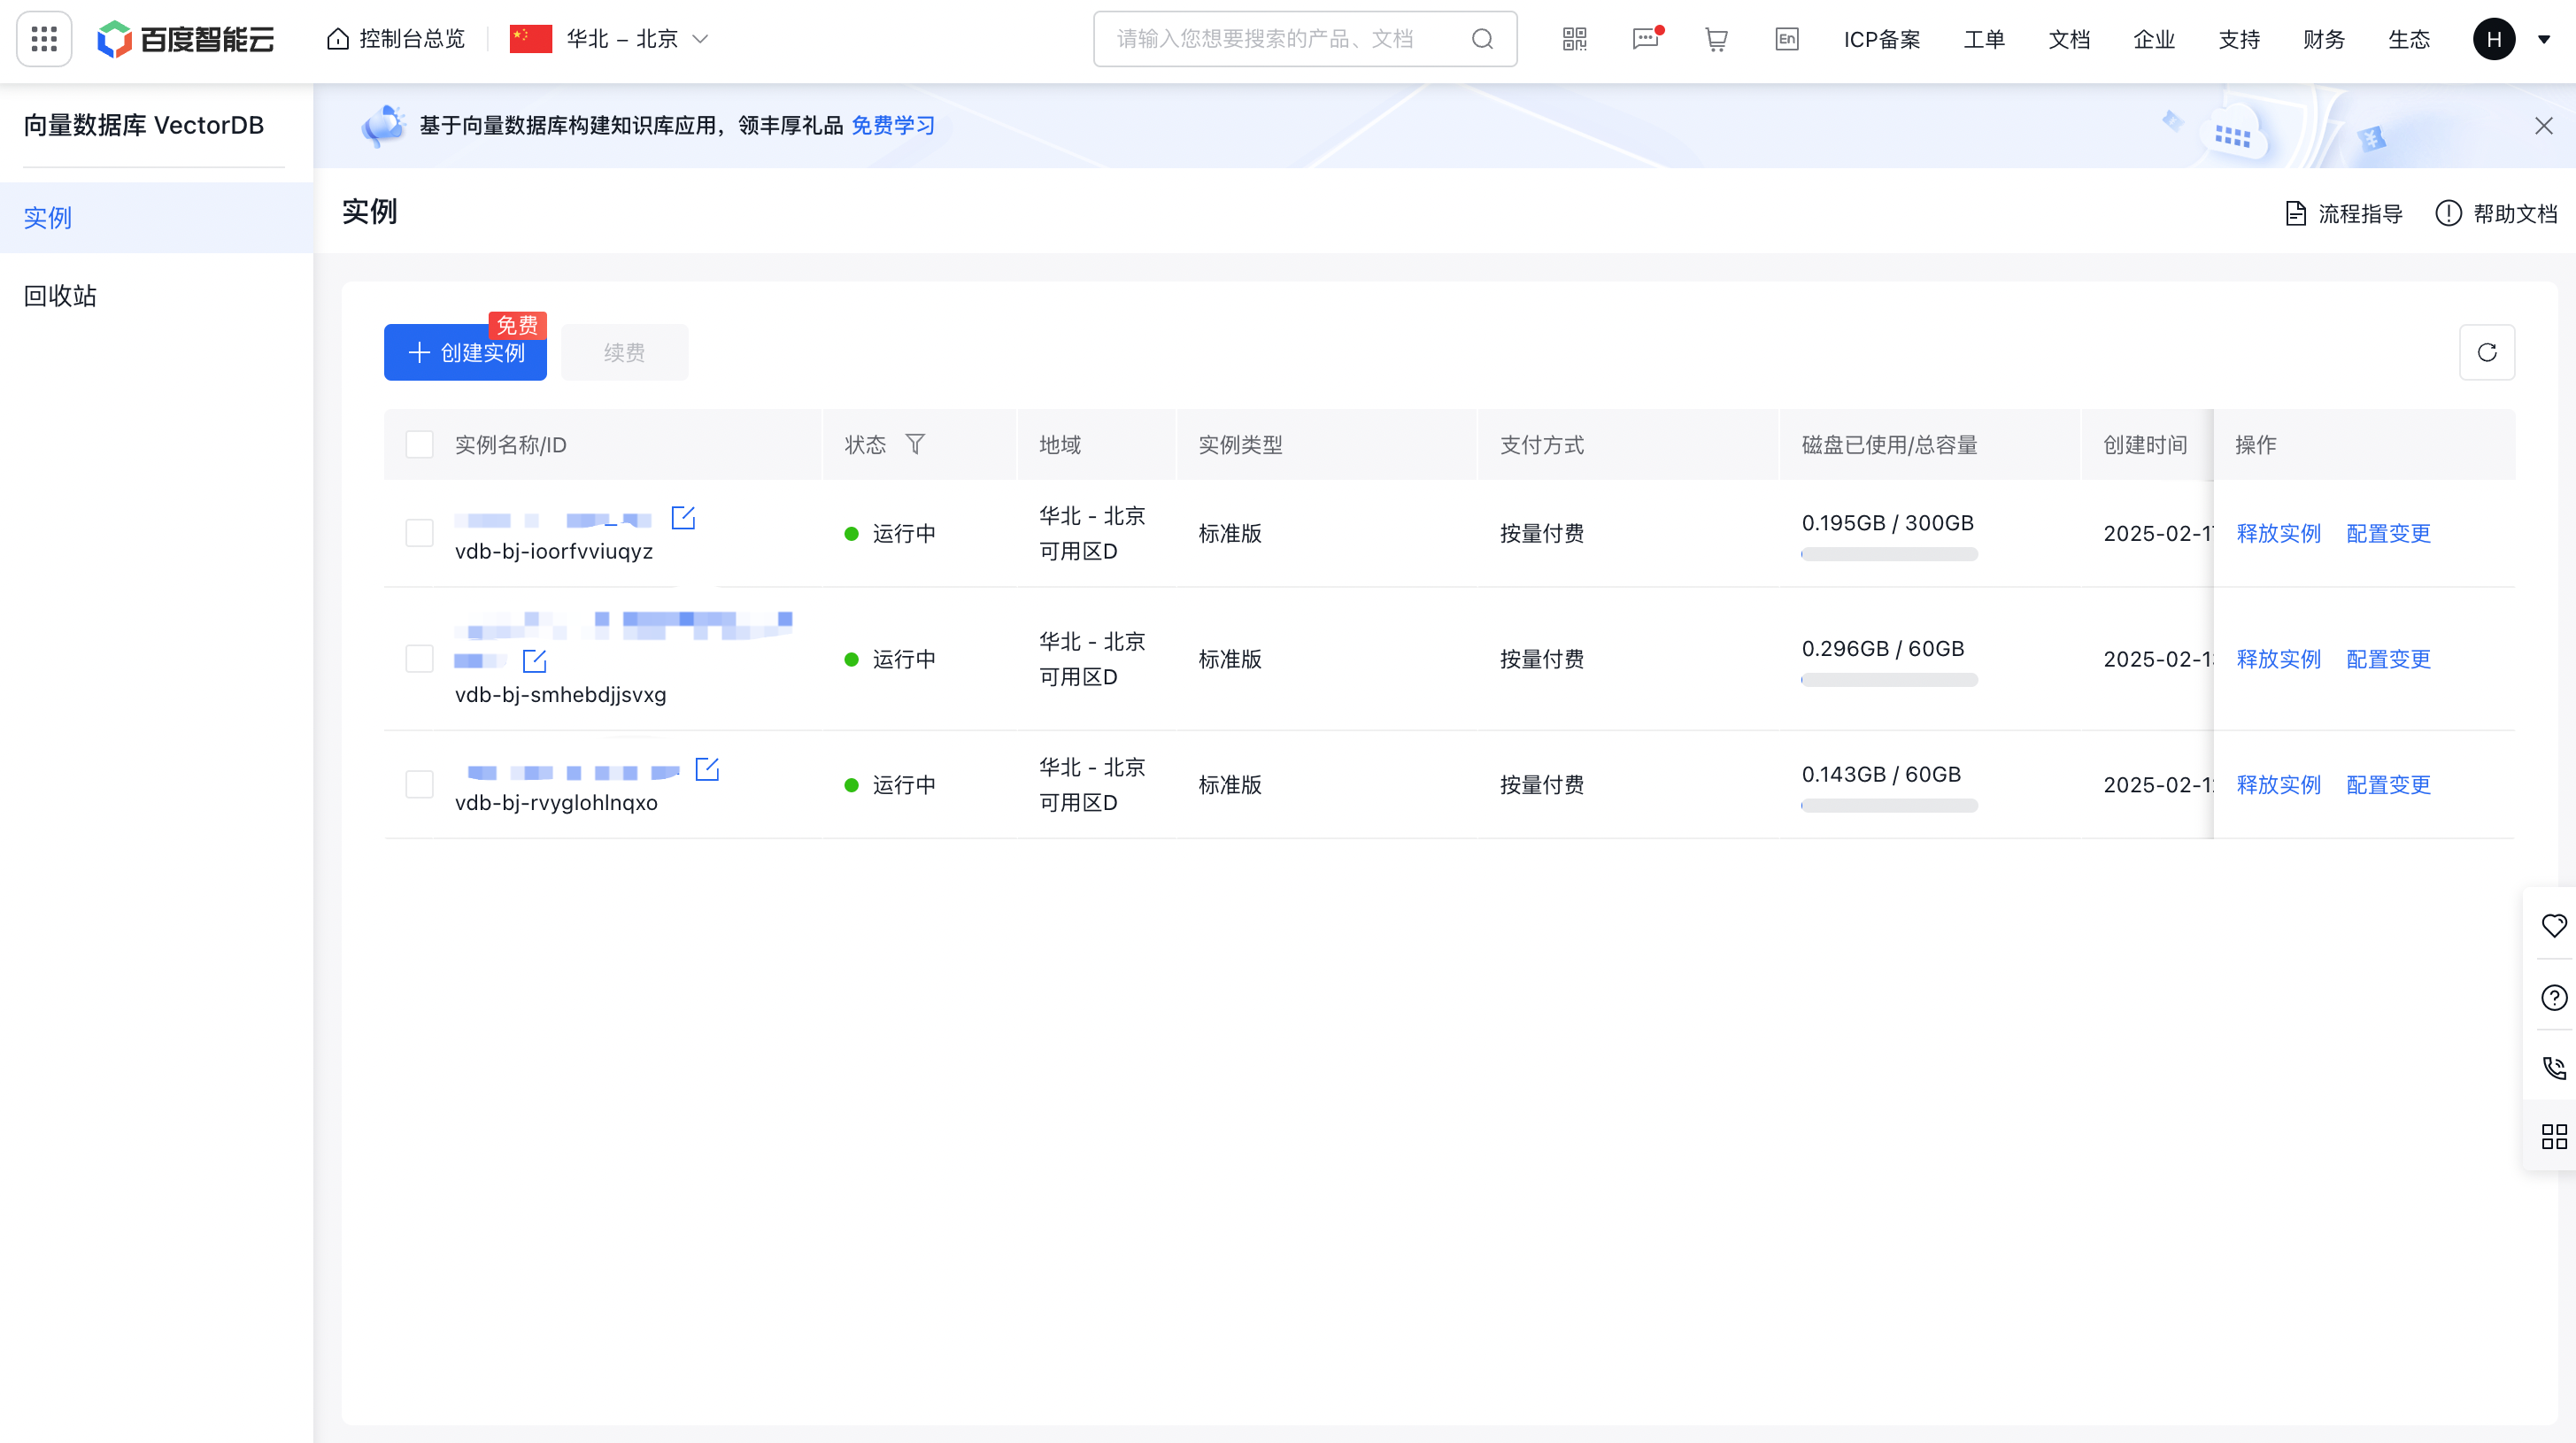The width and height of the screenshot is (2576, 1443).
Task: Click the search magnifier icon
Action: click(x=1482, y=39)
